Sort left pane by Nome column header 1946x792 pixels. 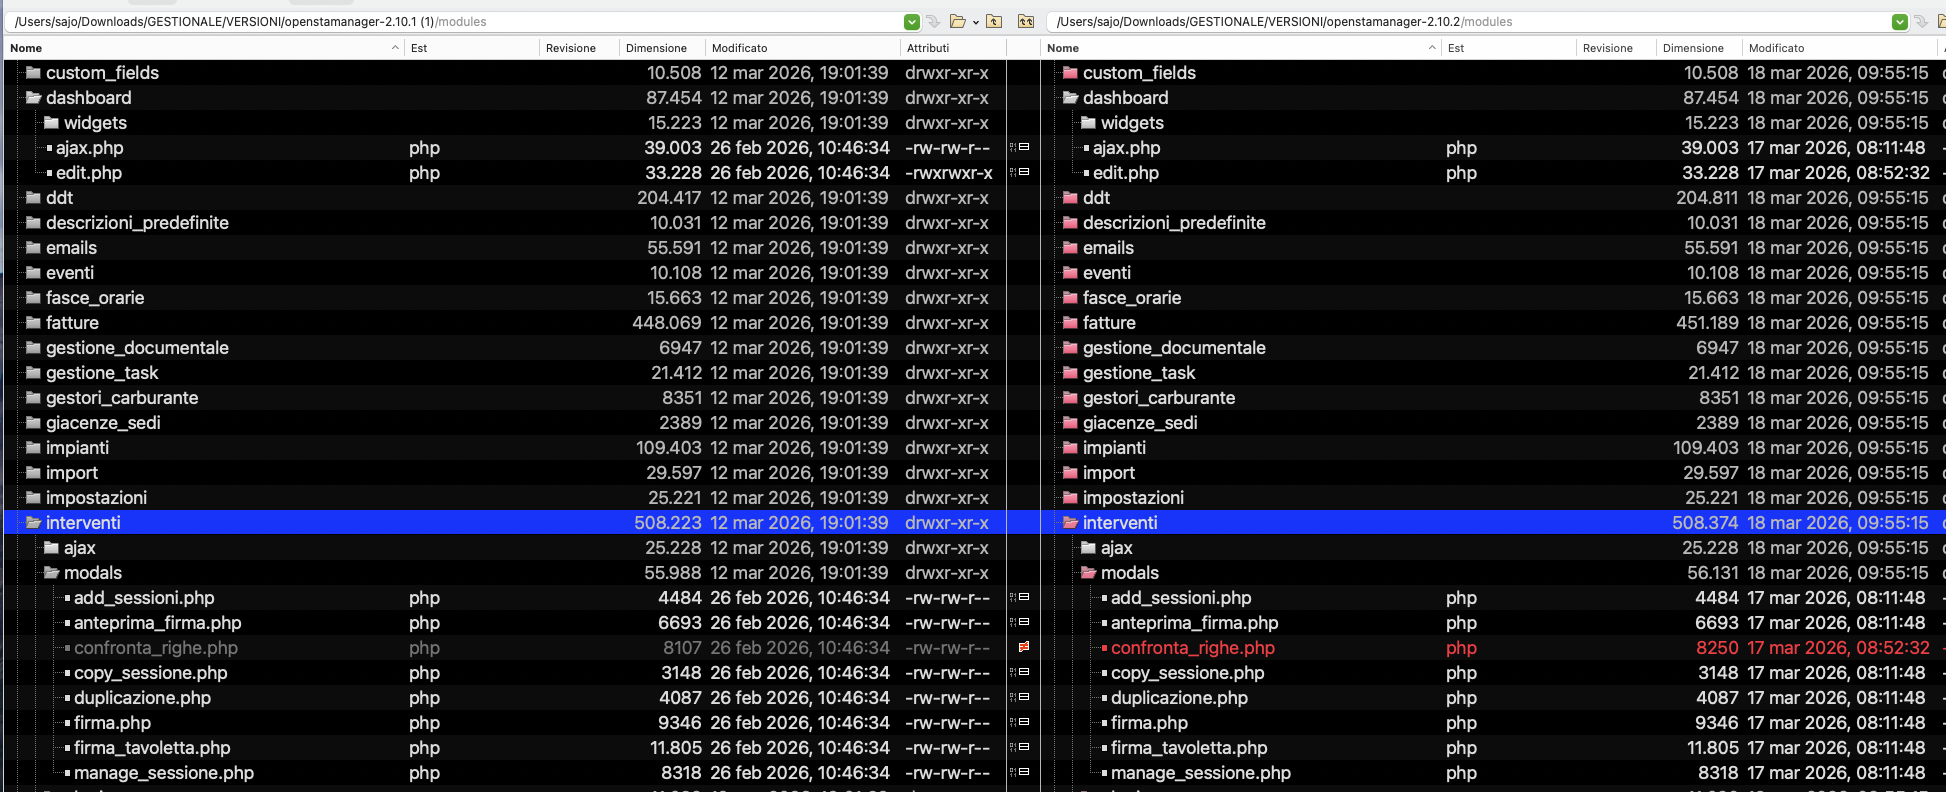pos(200,48)
